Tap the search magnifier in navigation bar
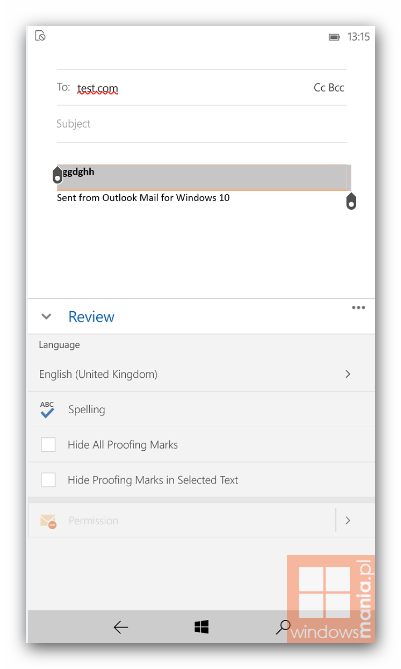The height and width of the screenshot is (669, 401). click(x=283, y=627)
